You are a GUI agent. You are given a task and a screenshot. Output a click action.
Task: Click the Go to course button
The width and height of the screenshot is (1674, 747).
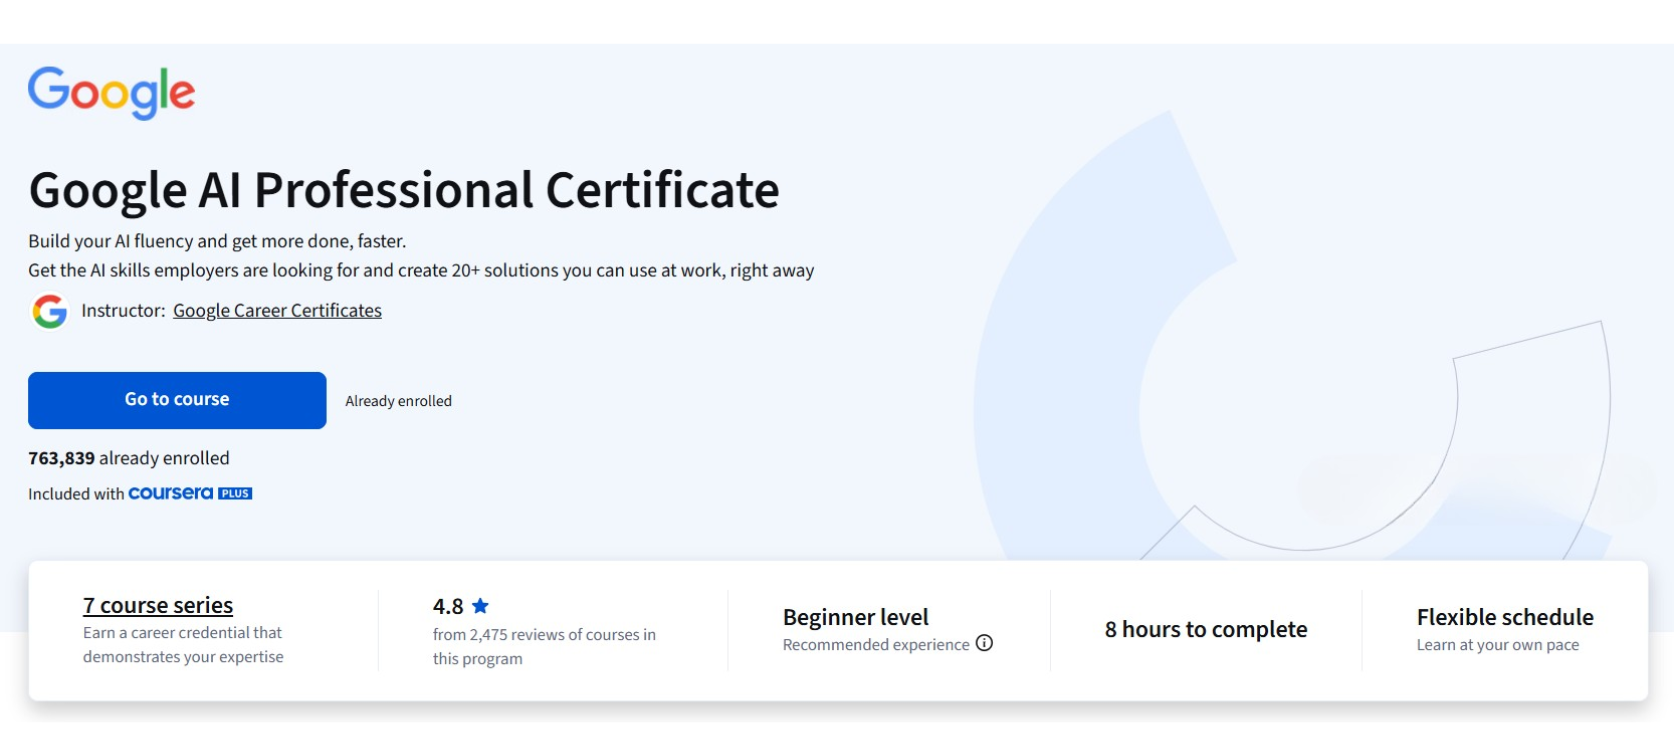177,400
